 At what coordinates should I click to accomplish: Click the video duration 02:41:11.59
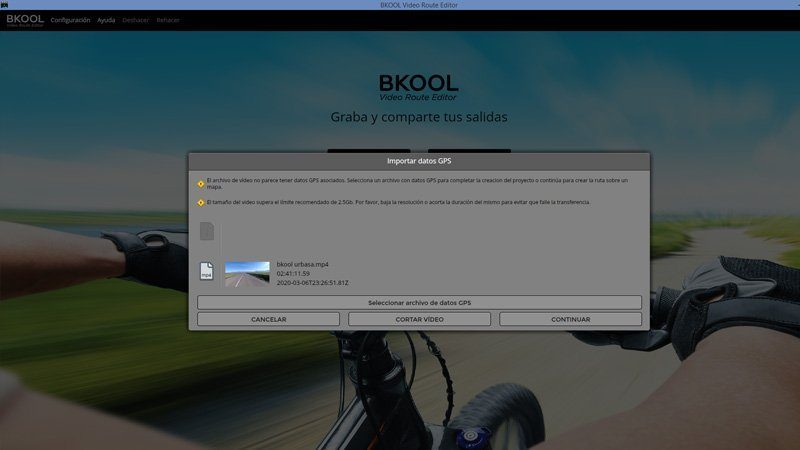(x=293, y=273)
